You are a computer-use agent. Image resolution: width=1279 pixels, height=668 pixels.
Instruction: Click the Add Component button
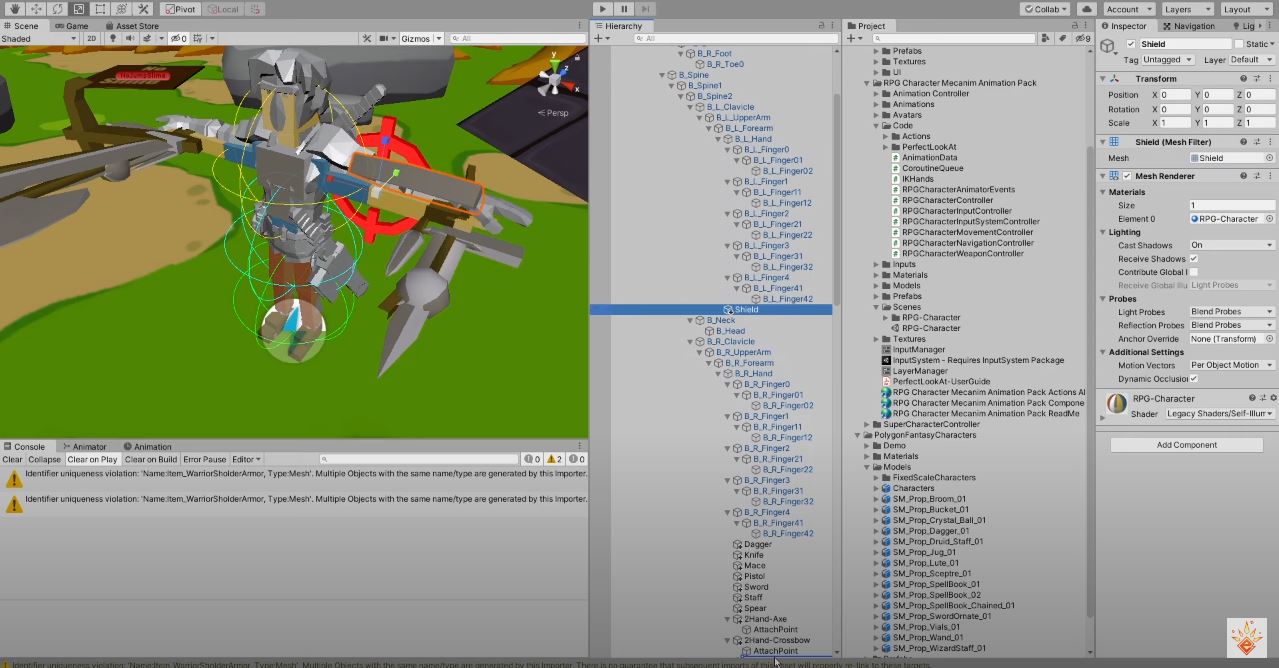[1186, 444]
